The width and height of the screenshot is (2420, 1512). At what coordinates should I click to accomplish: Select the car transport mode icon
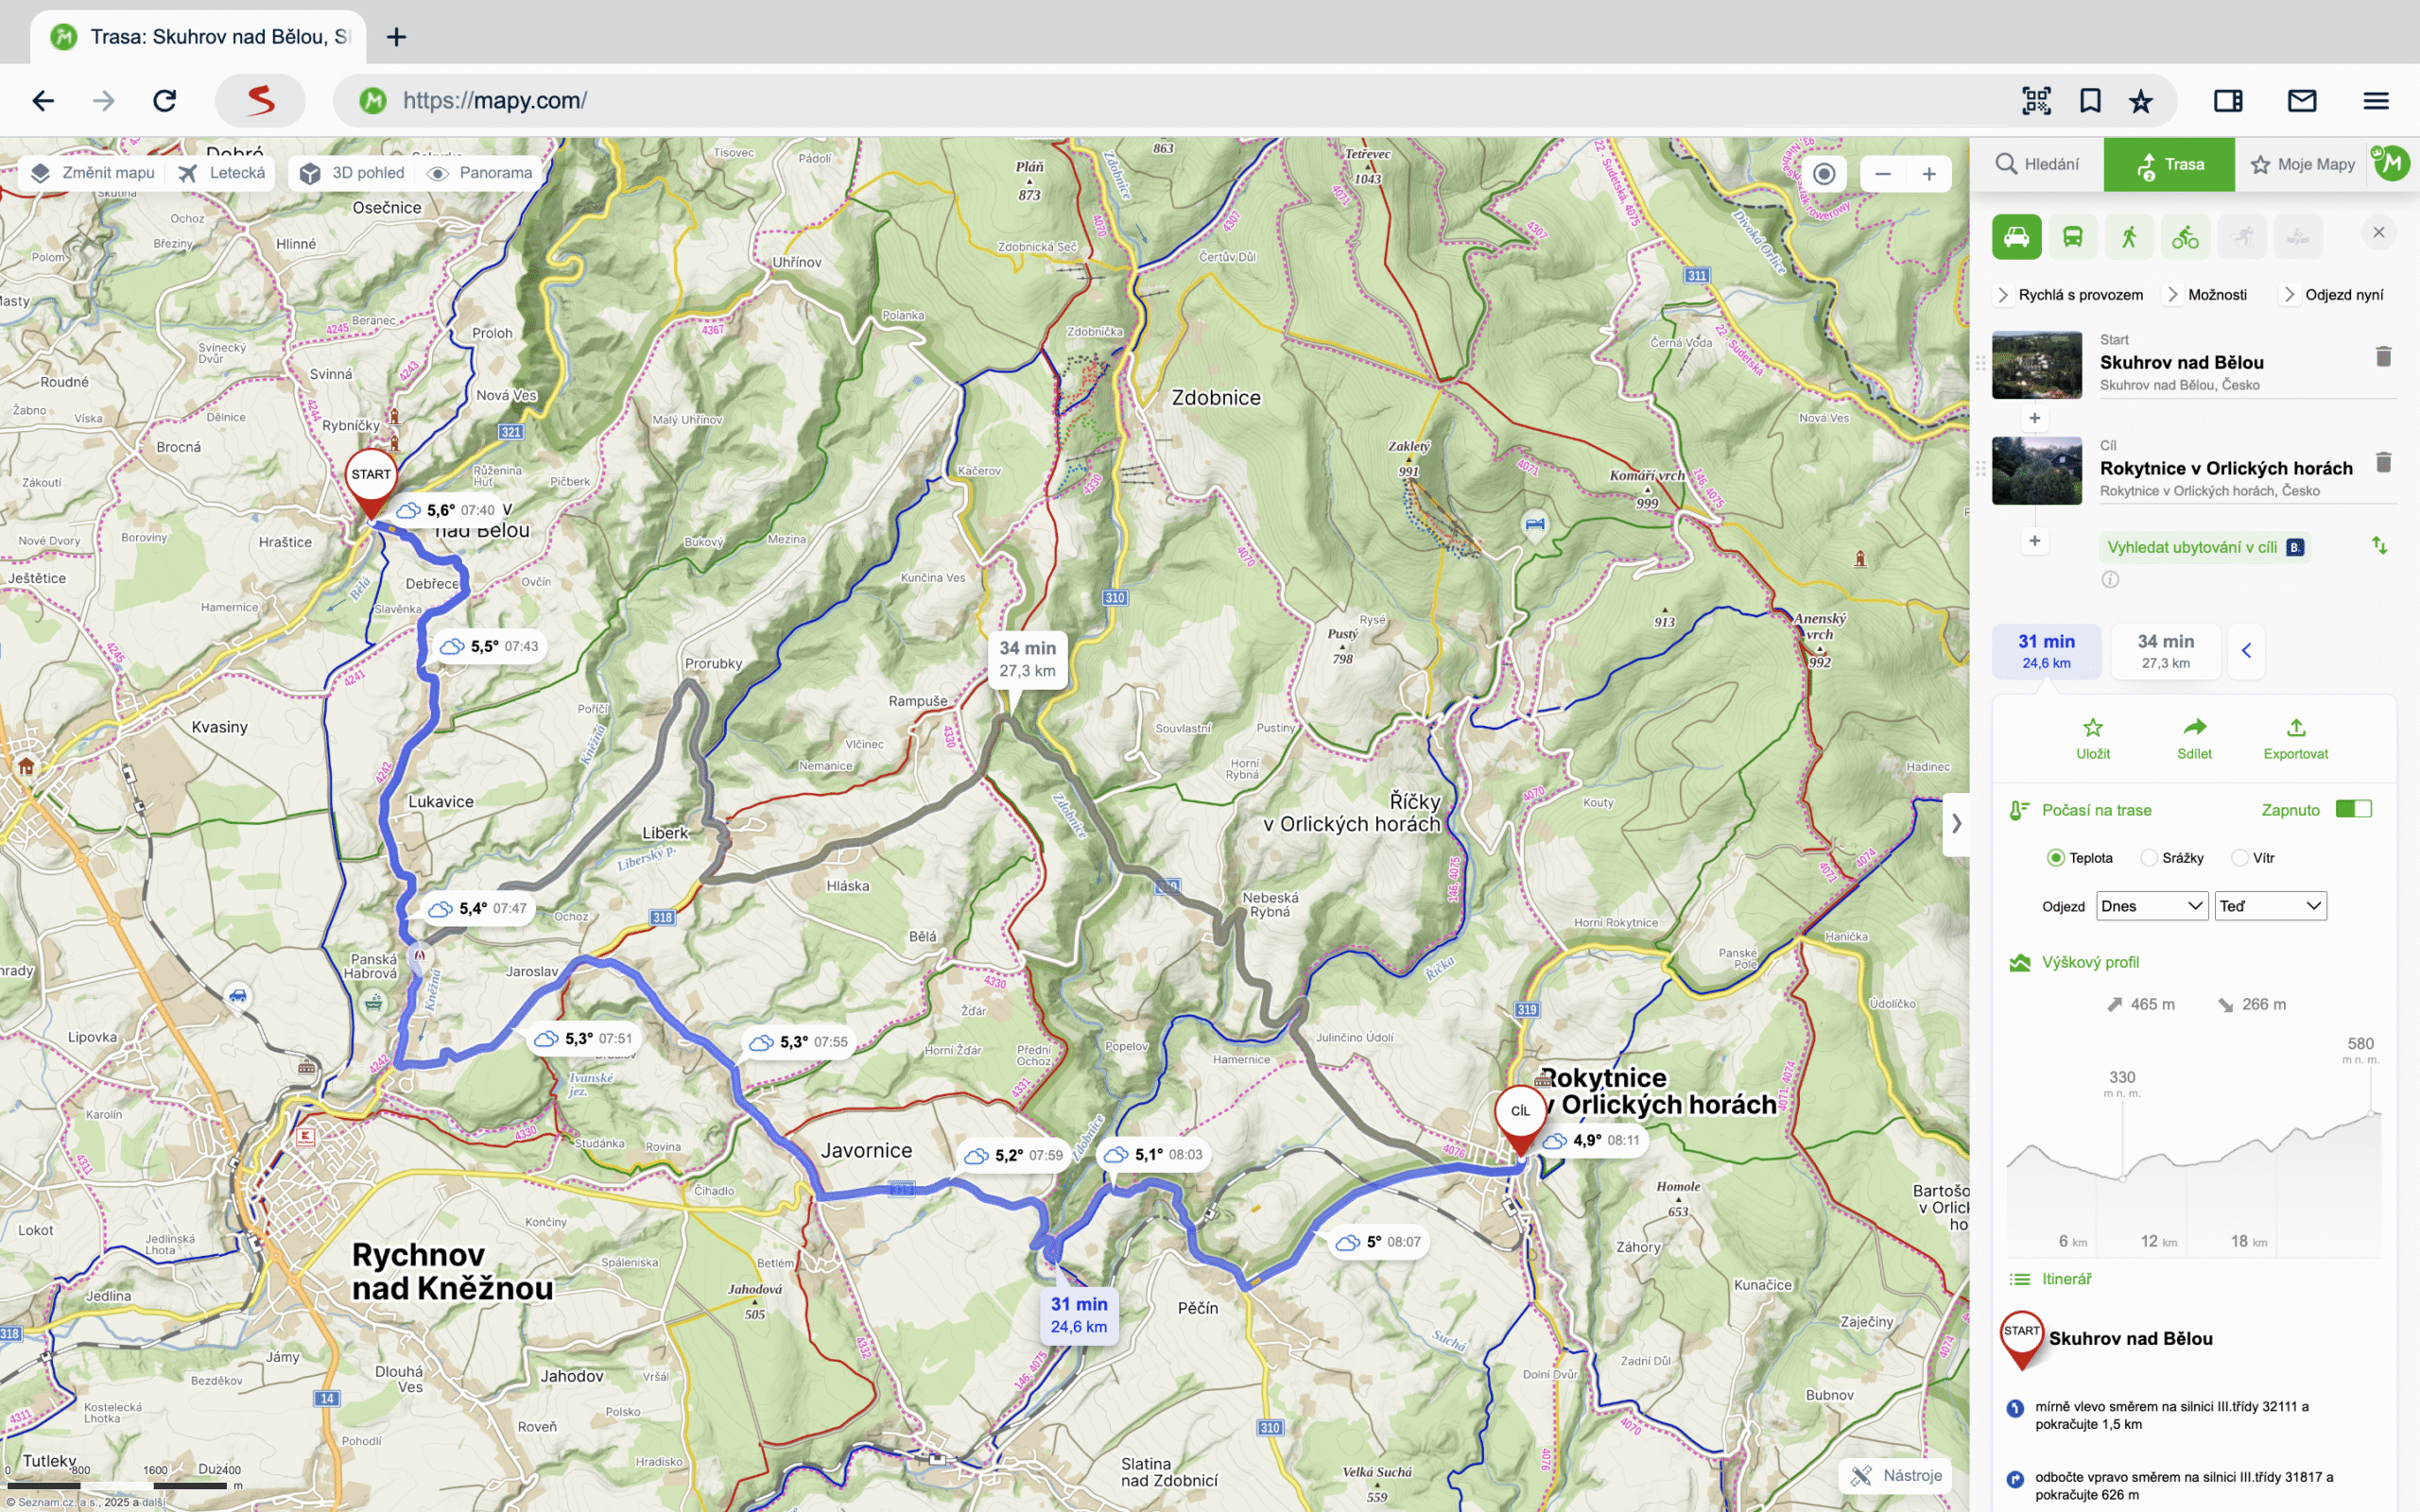point(2016,237)
